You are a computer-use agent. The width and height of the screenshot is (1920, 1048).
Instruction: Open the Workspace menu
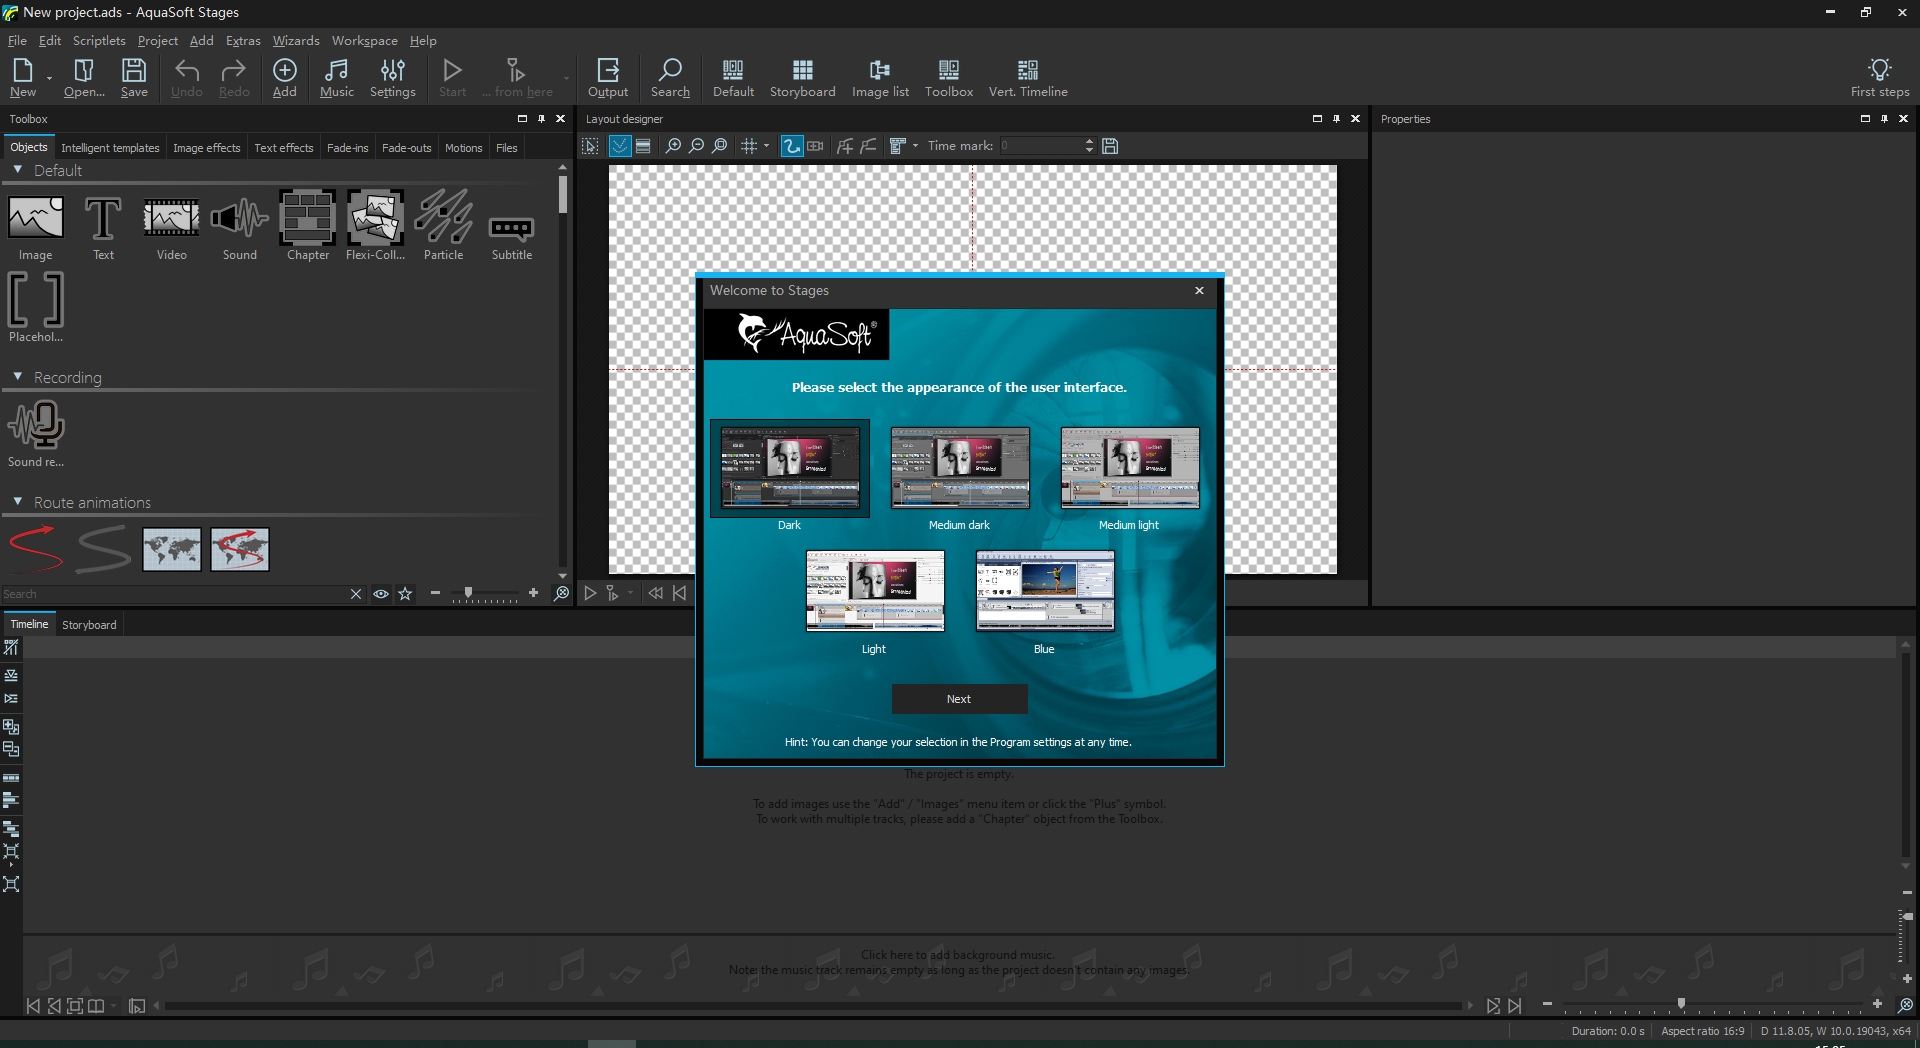(x=364, y=41)
